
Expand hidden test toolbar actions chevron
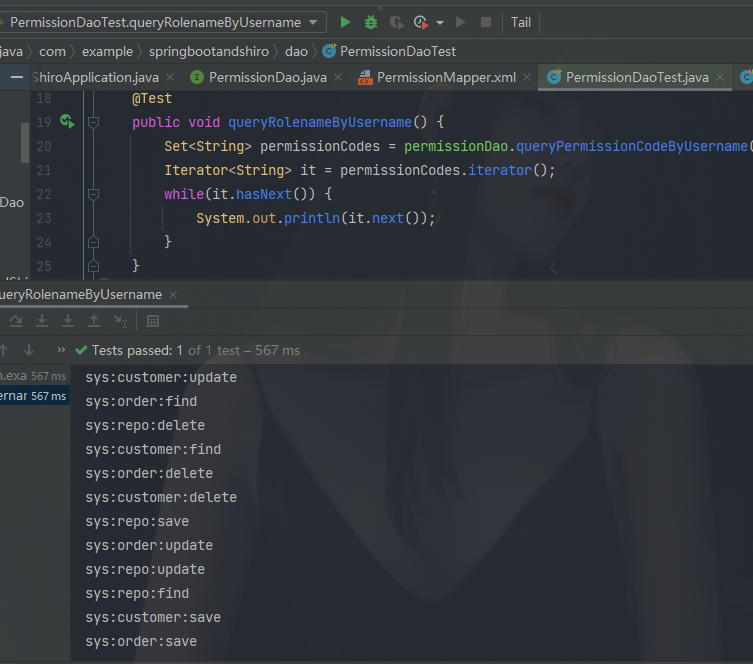(x=61, y=350)
